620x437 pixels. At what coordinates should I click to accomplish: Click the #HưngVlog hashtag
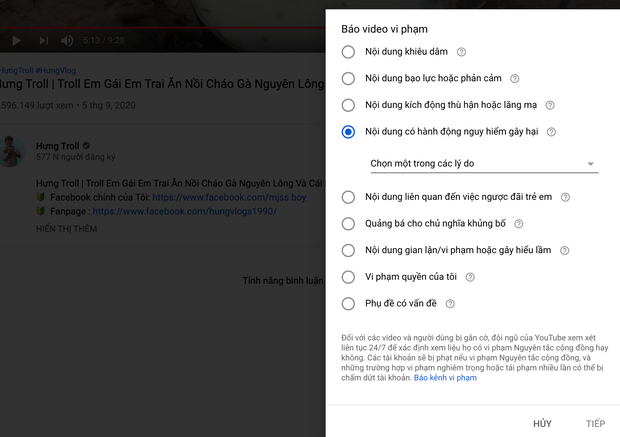[56, 70]
